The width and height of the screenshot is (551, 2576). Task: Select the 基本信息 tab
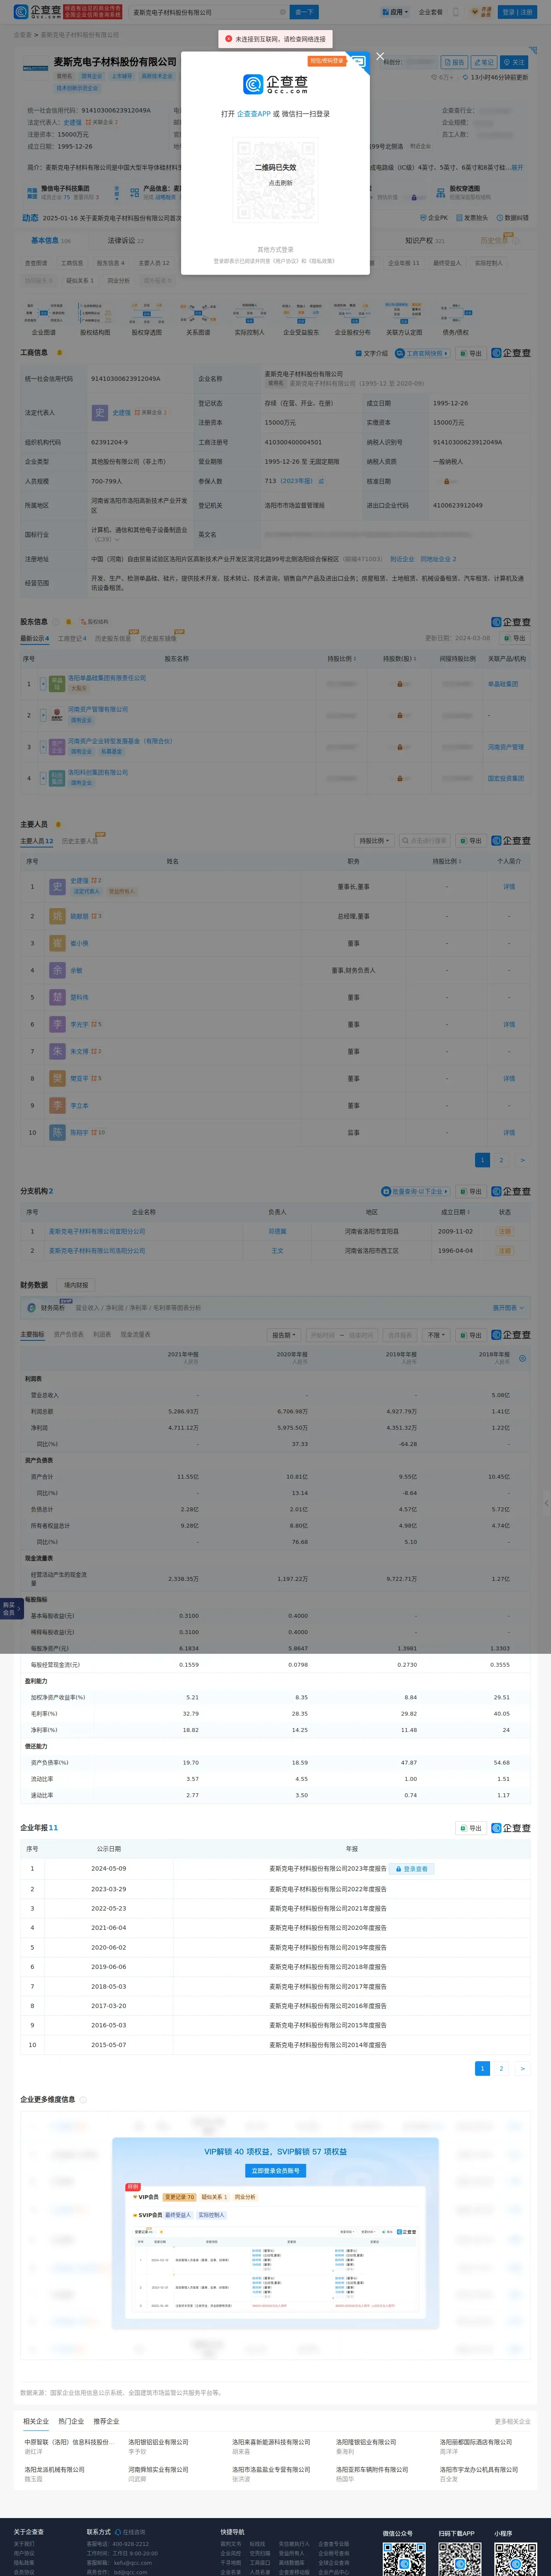pos(50,240)
